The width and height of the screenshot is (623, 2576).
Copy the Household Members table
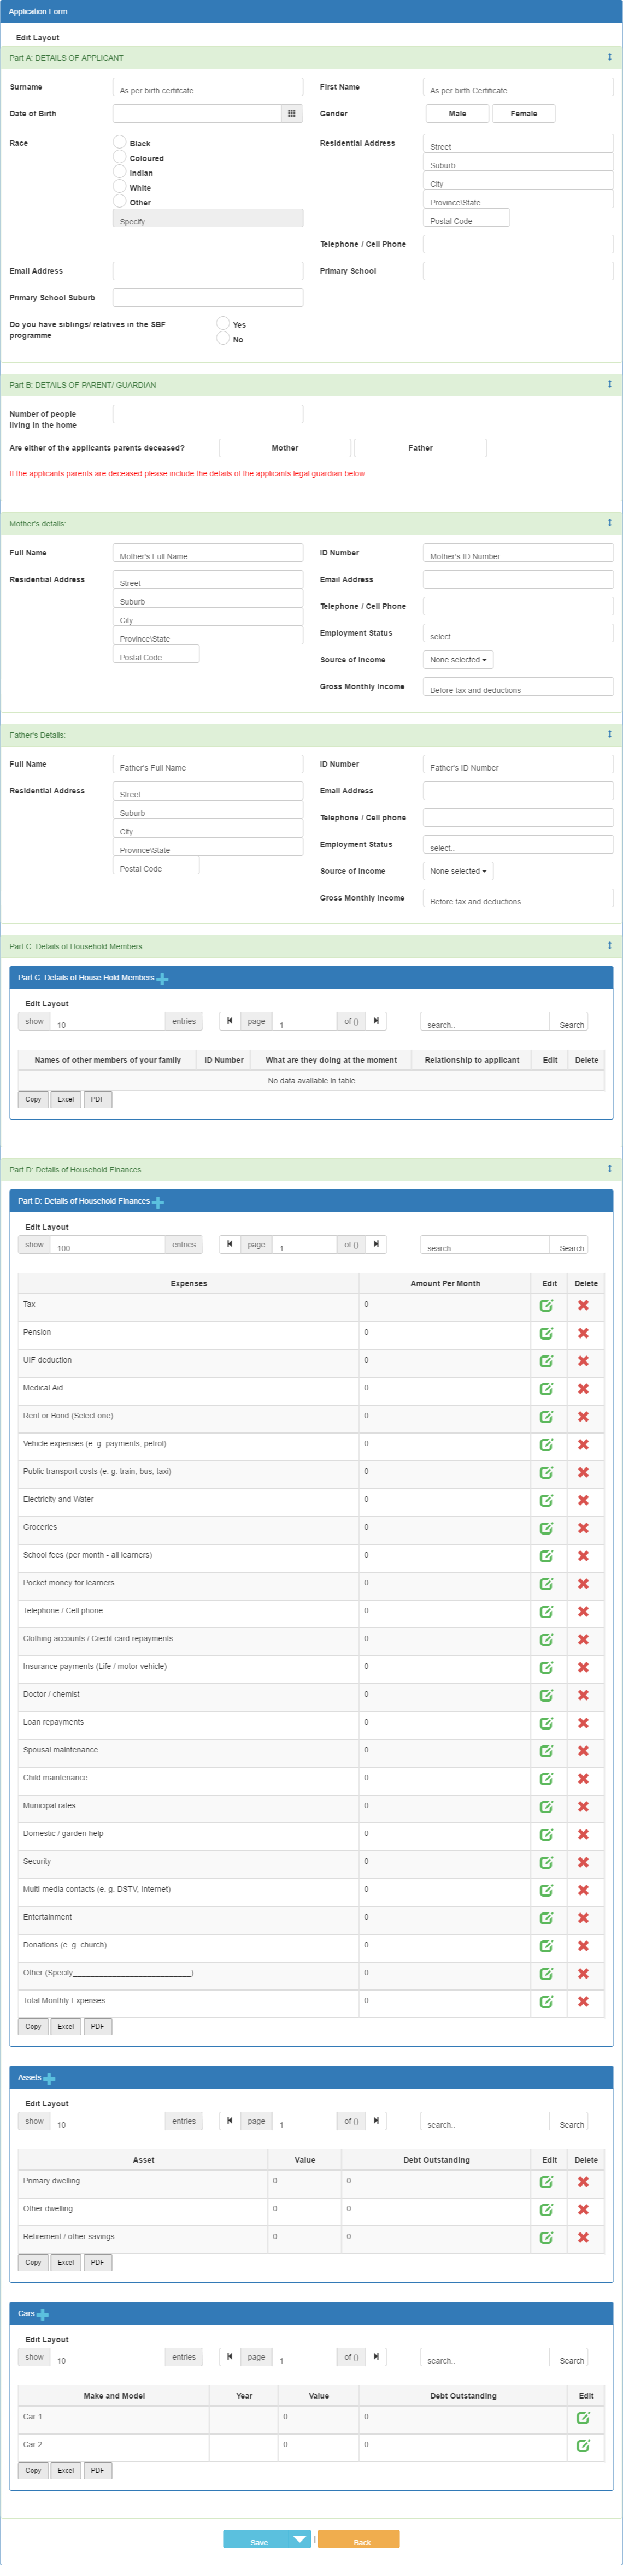(x=33, y=1099)
